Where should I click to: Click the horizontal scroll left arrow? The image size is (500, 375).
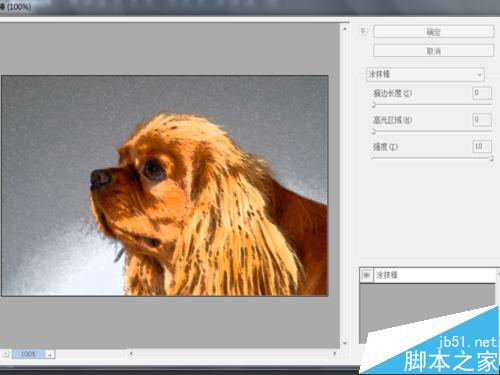131,354
